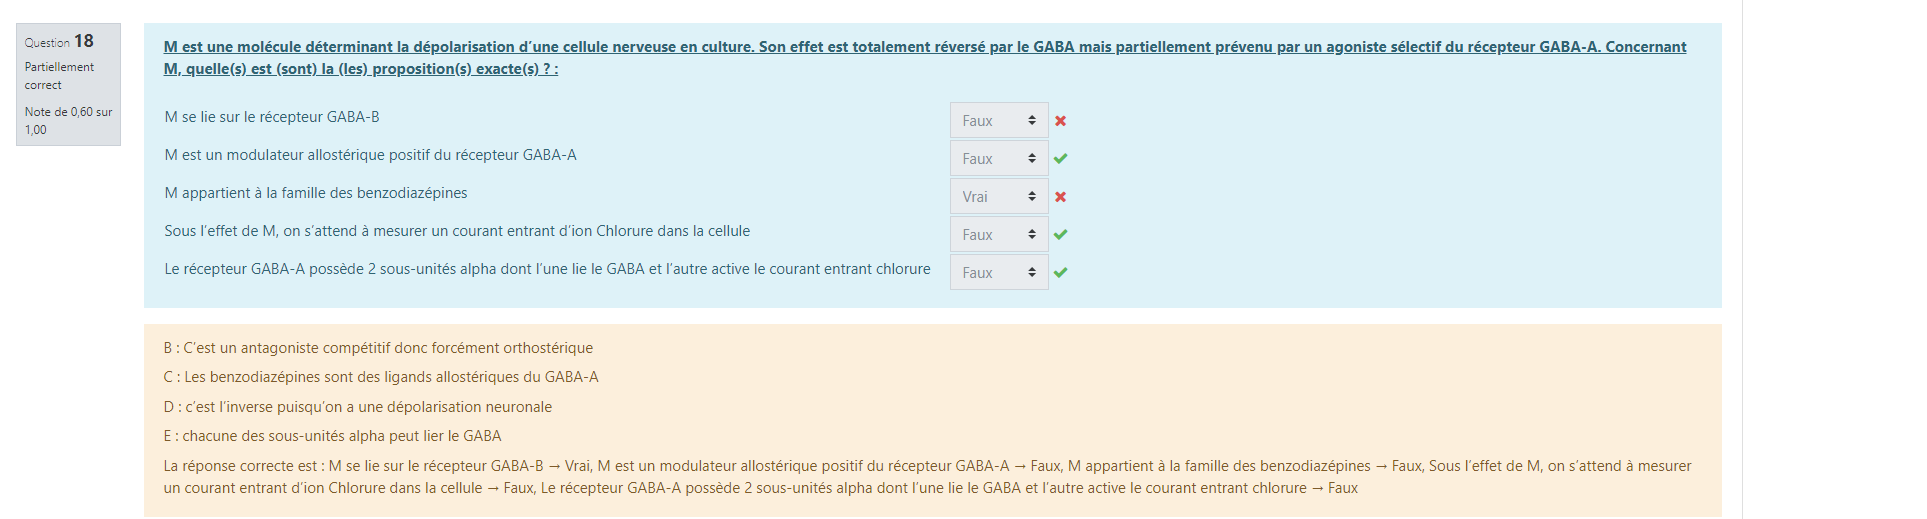The height and width of the screenshot is (519, 1927).
Task: Click feedback line D about dépolarisation neuronale
Action: (358, 407)
